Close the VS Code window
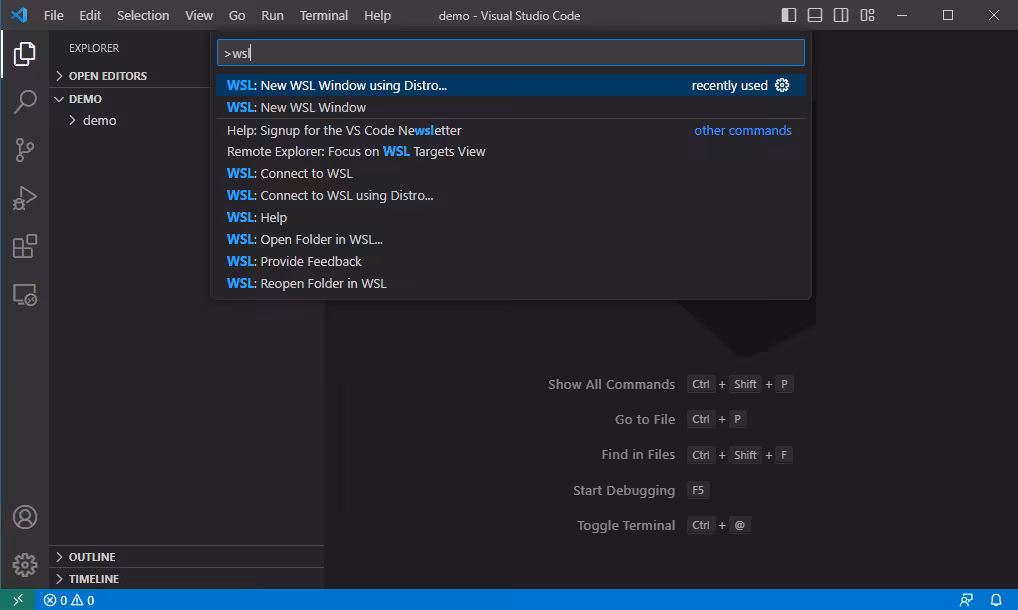Image resolution: width=1018 pixels, height=610 pixels. (994, 15)
